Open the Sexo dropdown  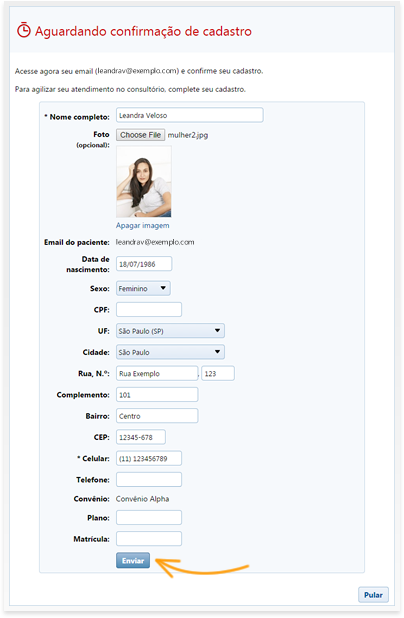point(143,289)
